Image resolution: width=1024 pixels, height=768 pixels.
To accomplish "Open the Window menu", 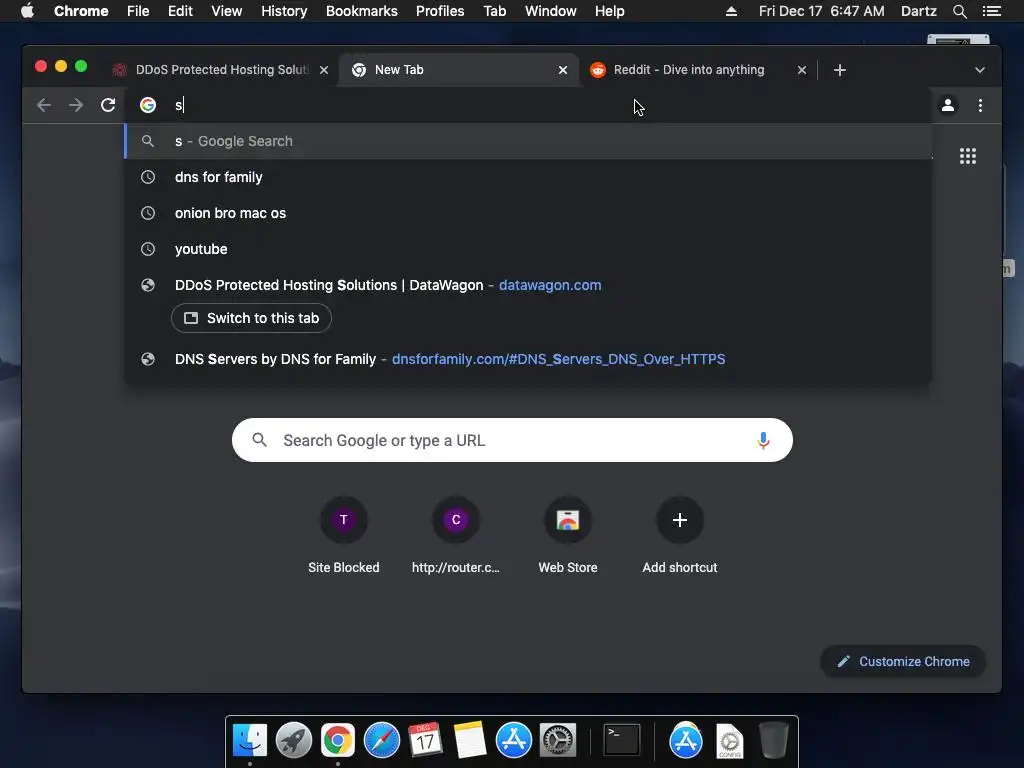I will pyautogui.click(x=551, y=11).
